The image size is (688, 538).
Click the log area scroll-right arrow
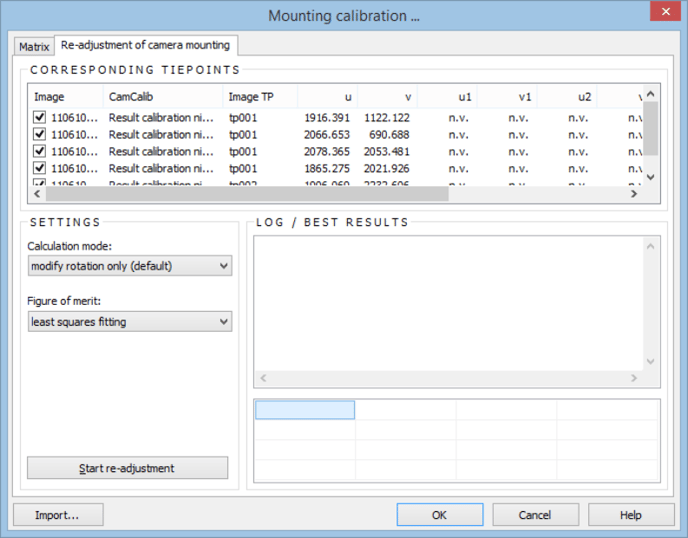pyautogui.click(x=633, y=378)
